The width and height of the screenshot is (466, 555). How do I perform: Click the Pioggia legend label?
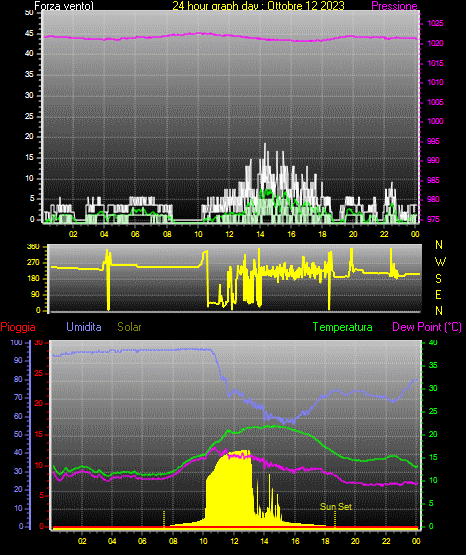pos(18,327)
